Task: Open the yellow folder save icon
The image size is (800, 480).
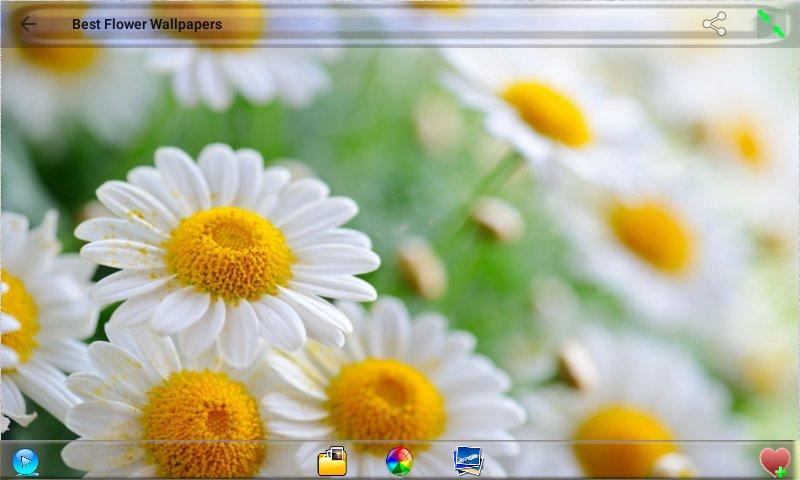Action: (x=332, y=461)
